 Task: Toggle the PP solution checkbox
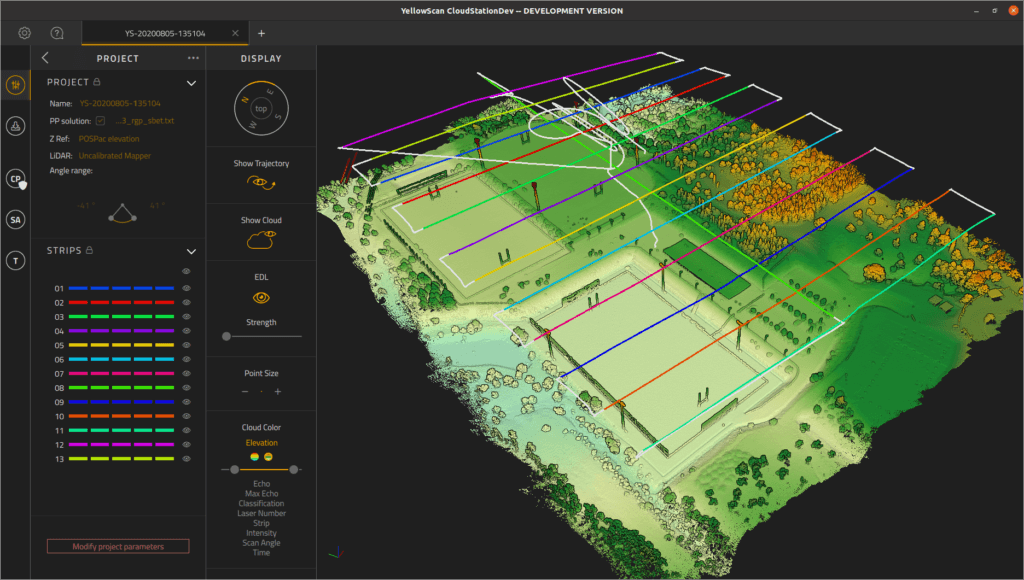100,121
